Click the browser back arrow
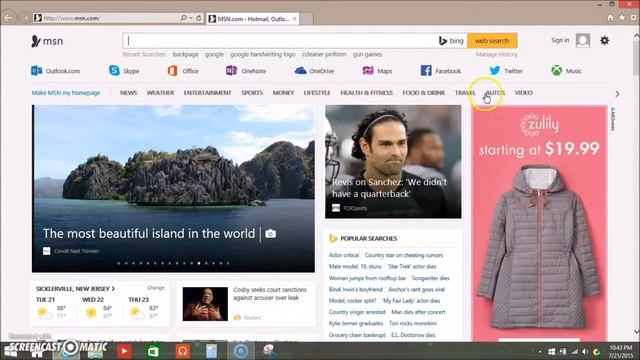The height and width of the screenshot is (360, 640). pyautogui.click(x=9, y=18)
